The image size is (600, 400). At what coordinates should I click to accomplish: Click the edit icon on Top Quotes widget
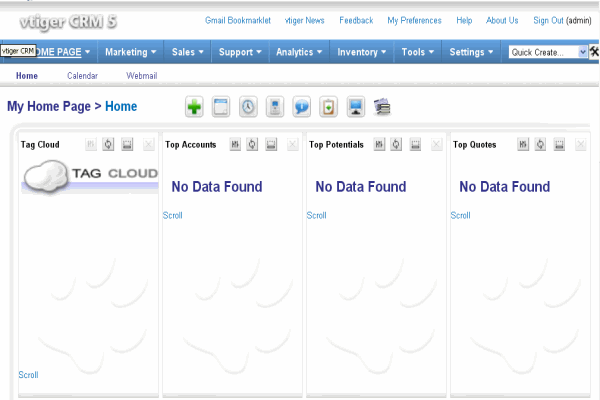coord(522,145)
